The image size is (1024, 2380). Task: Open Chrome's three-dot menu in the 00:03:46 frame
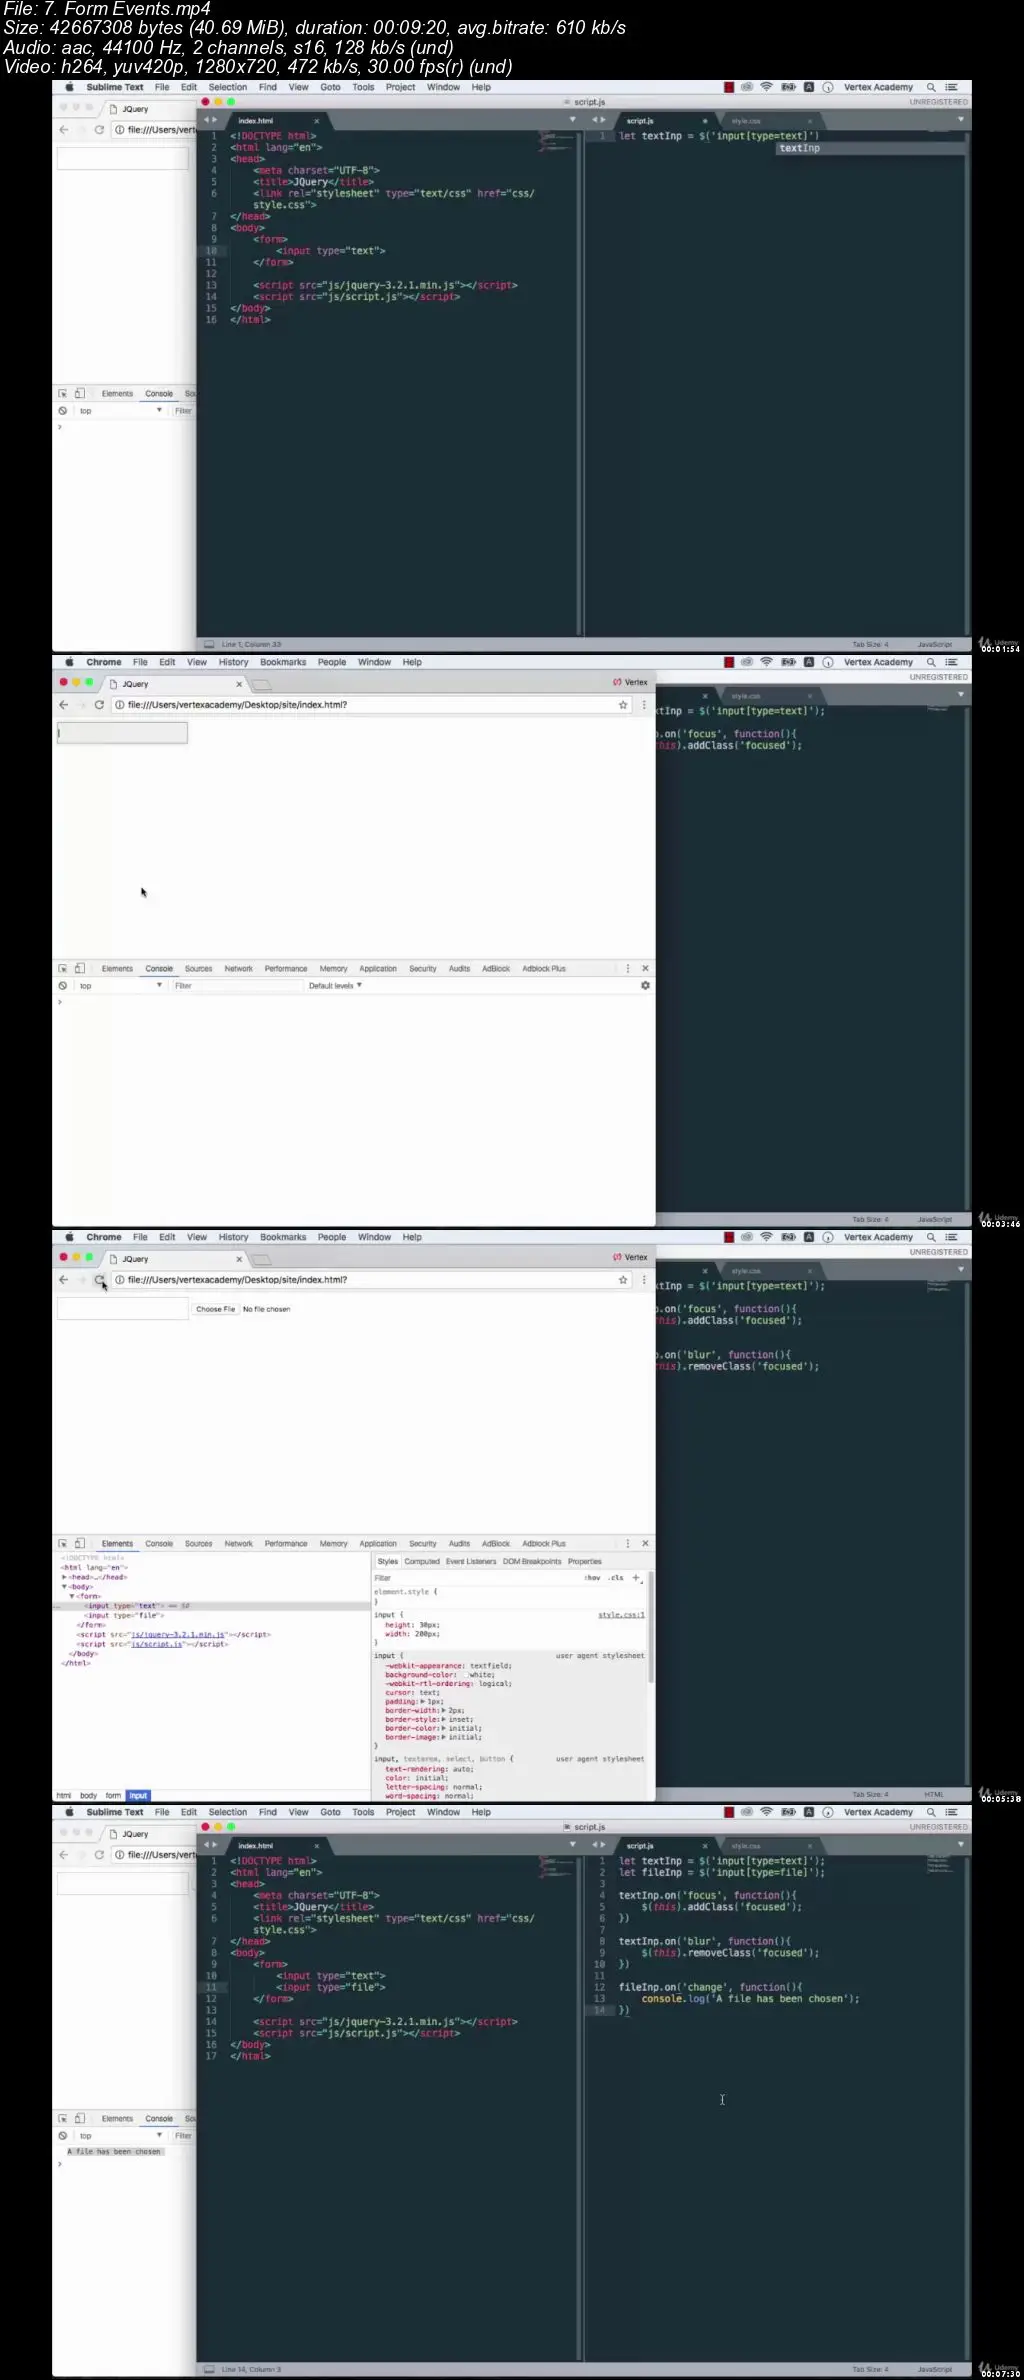click(644, 705)
